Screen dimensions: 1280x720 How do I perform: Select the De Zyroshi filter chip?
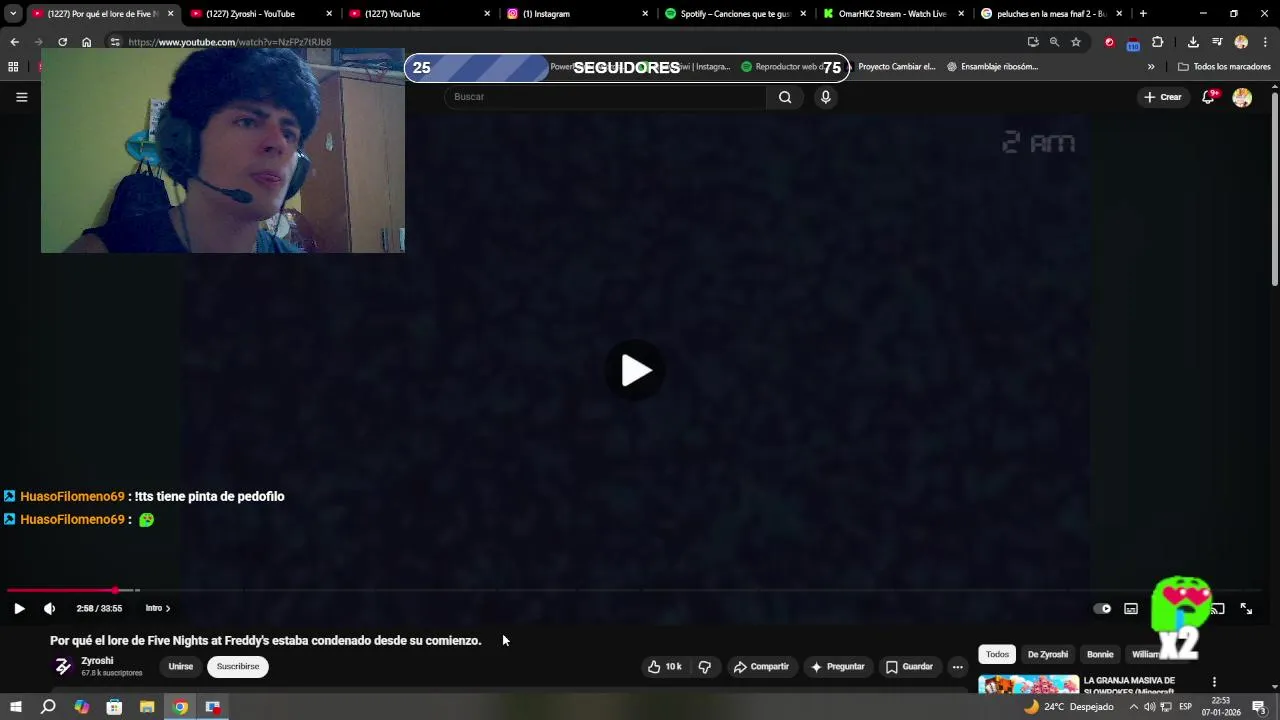[x=1048, y=654]
